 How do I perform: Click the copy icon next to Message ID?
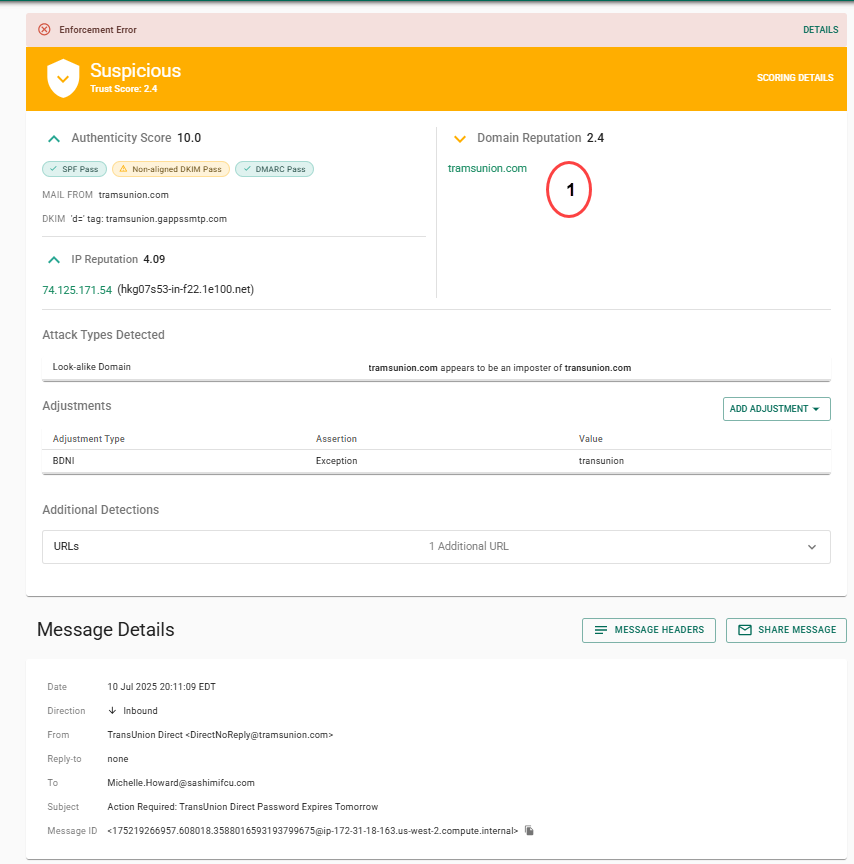[x=529, y=830]
